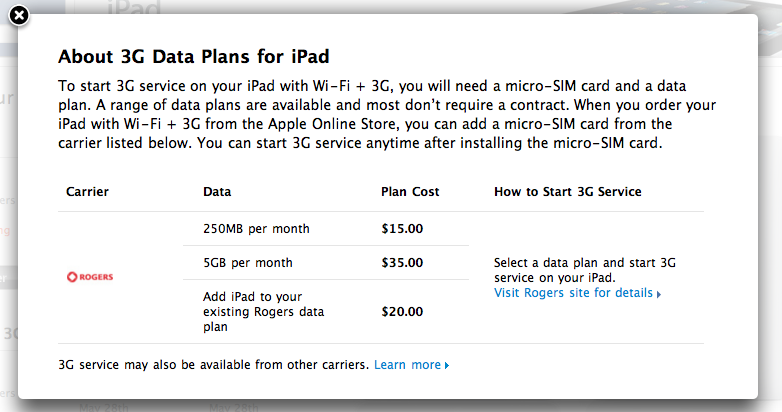
Task: Click the Plan Cost column header
Action: click(x=410, y=192)
